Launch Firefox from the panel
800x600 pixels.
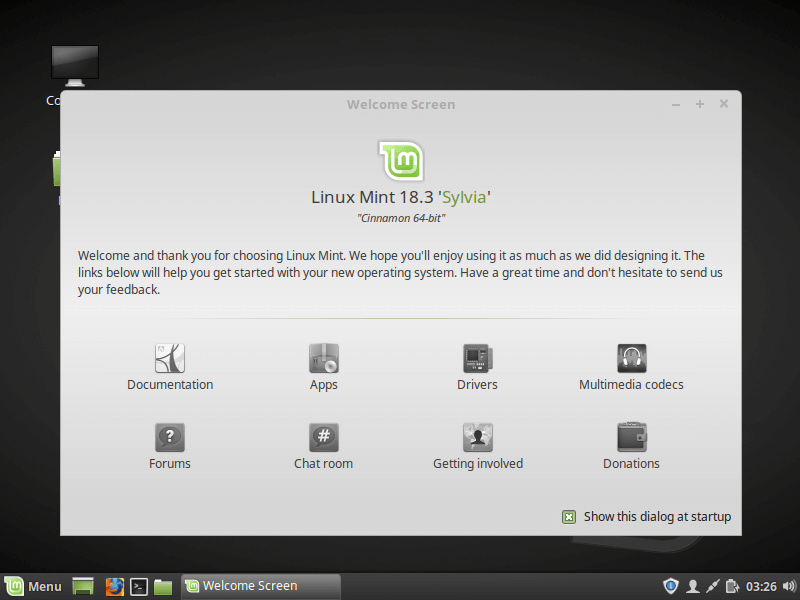tap(115, 586)
